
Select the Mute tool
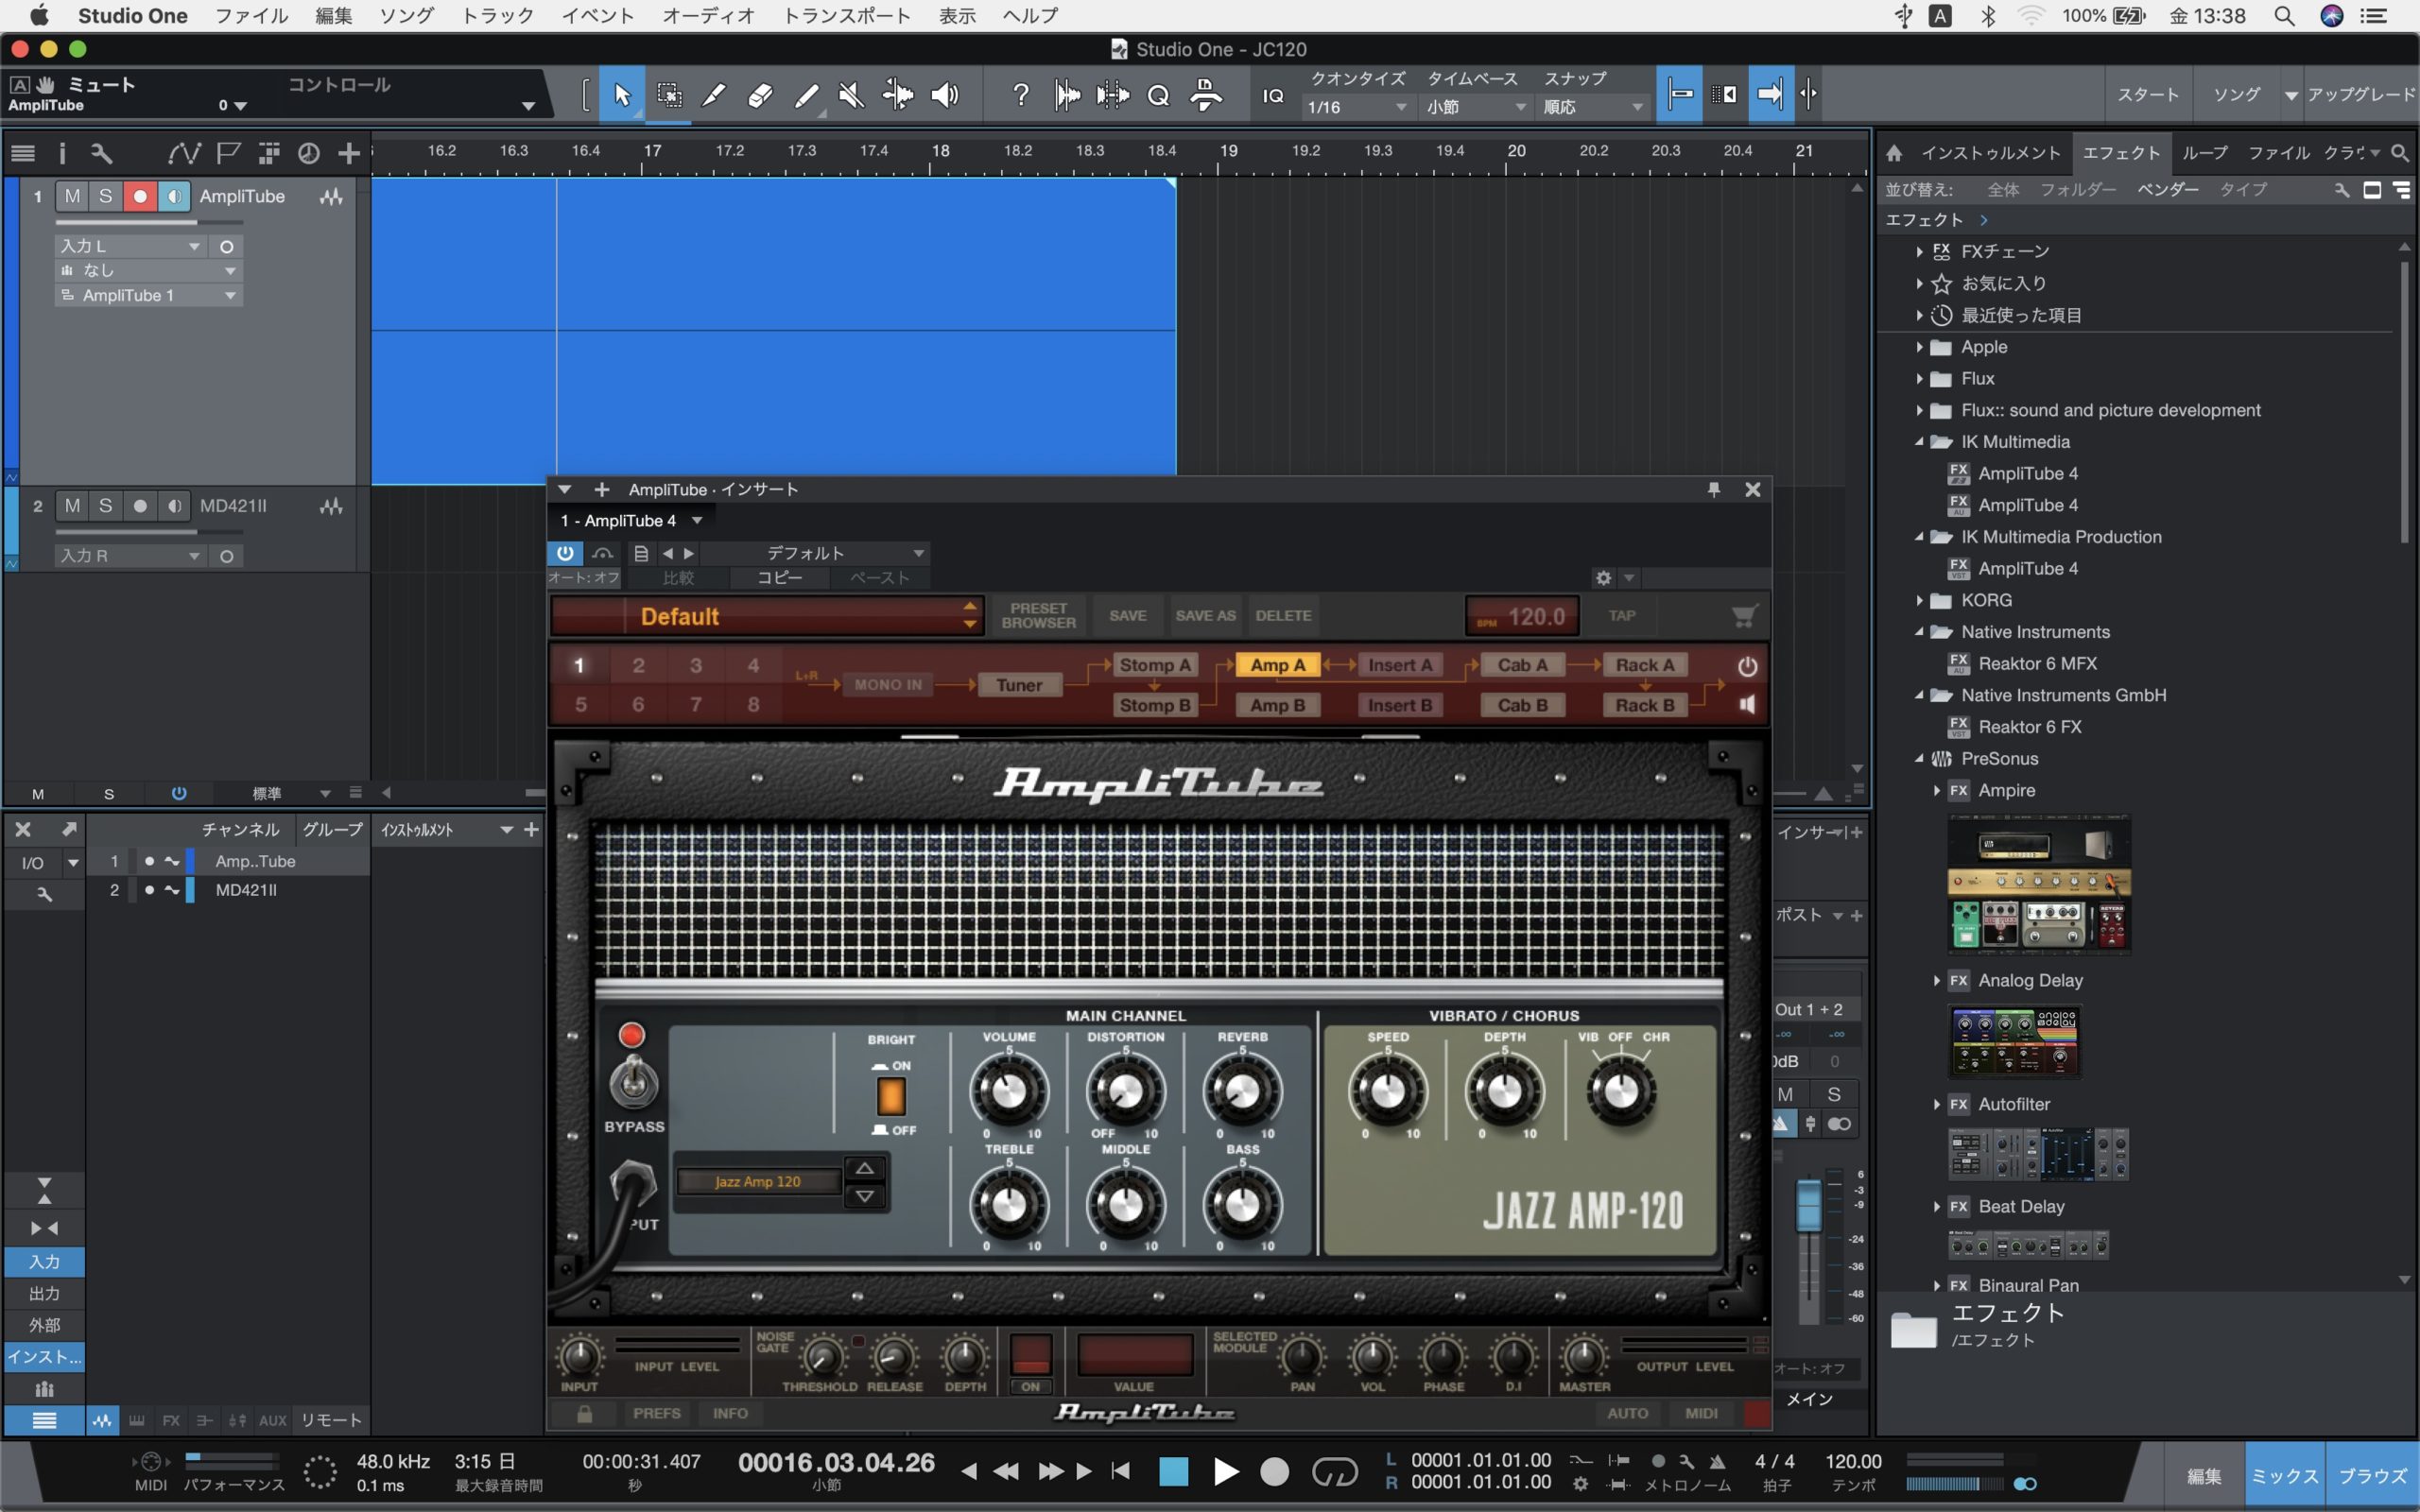pyautogui.click(x=851, y=95)
